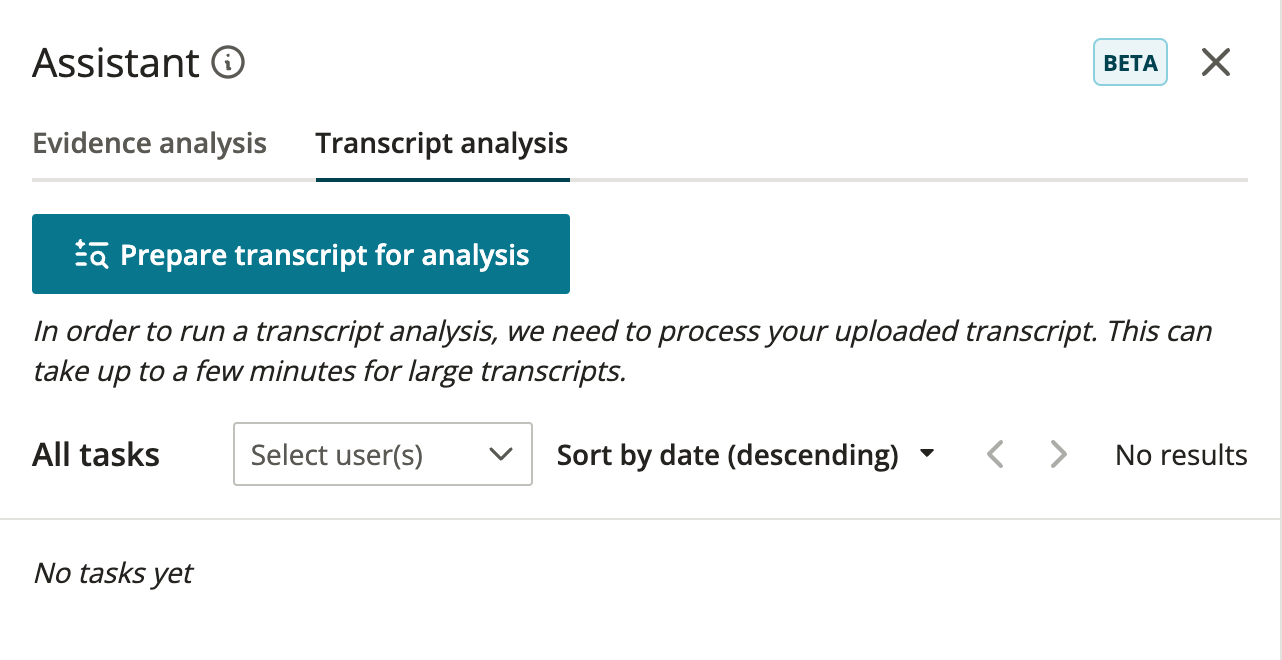Select the Transcript analysis tab
This screenshot has height=660, width=1282.
442,143
